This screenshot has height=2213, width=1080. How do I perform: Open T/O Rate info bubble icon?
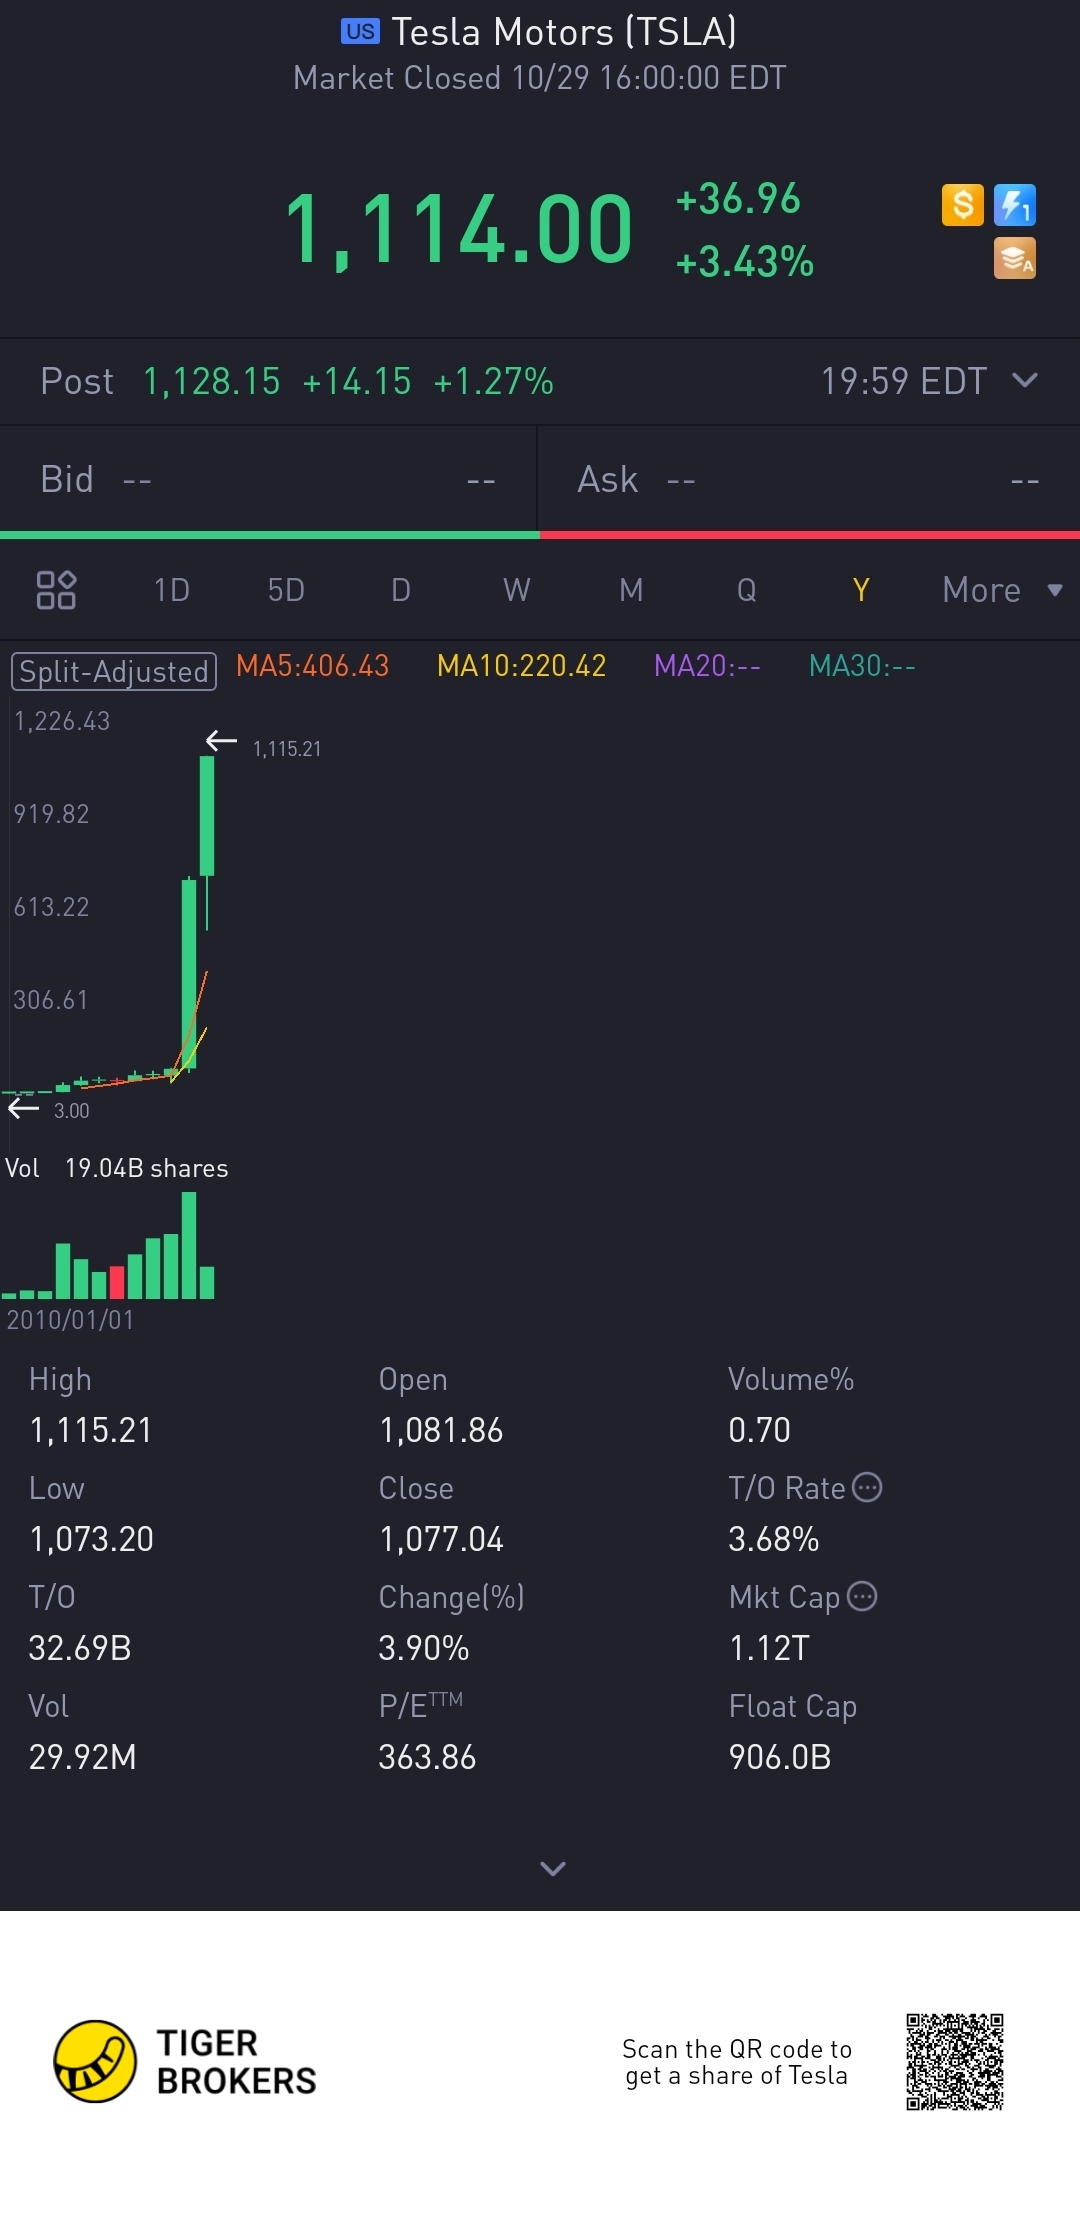pyautogui.click(x=867, y=1487)
